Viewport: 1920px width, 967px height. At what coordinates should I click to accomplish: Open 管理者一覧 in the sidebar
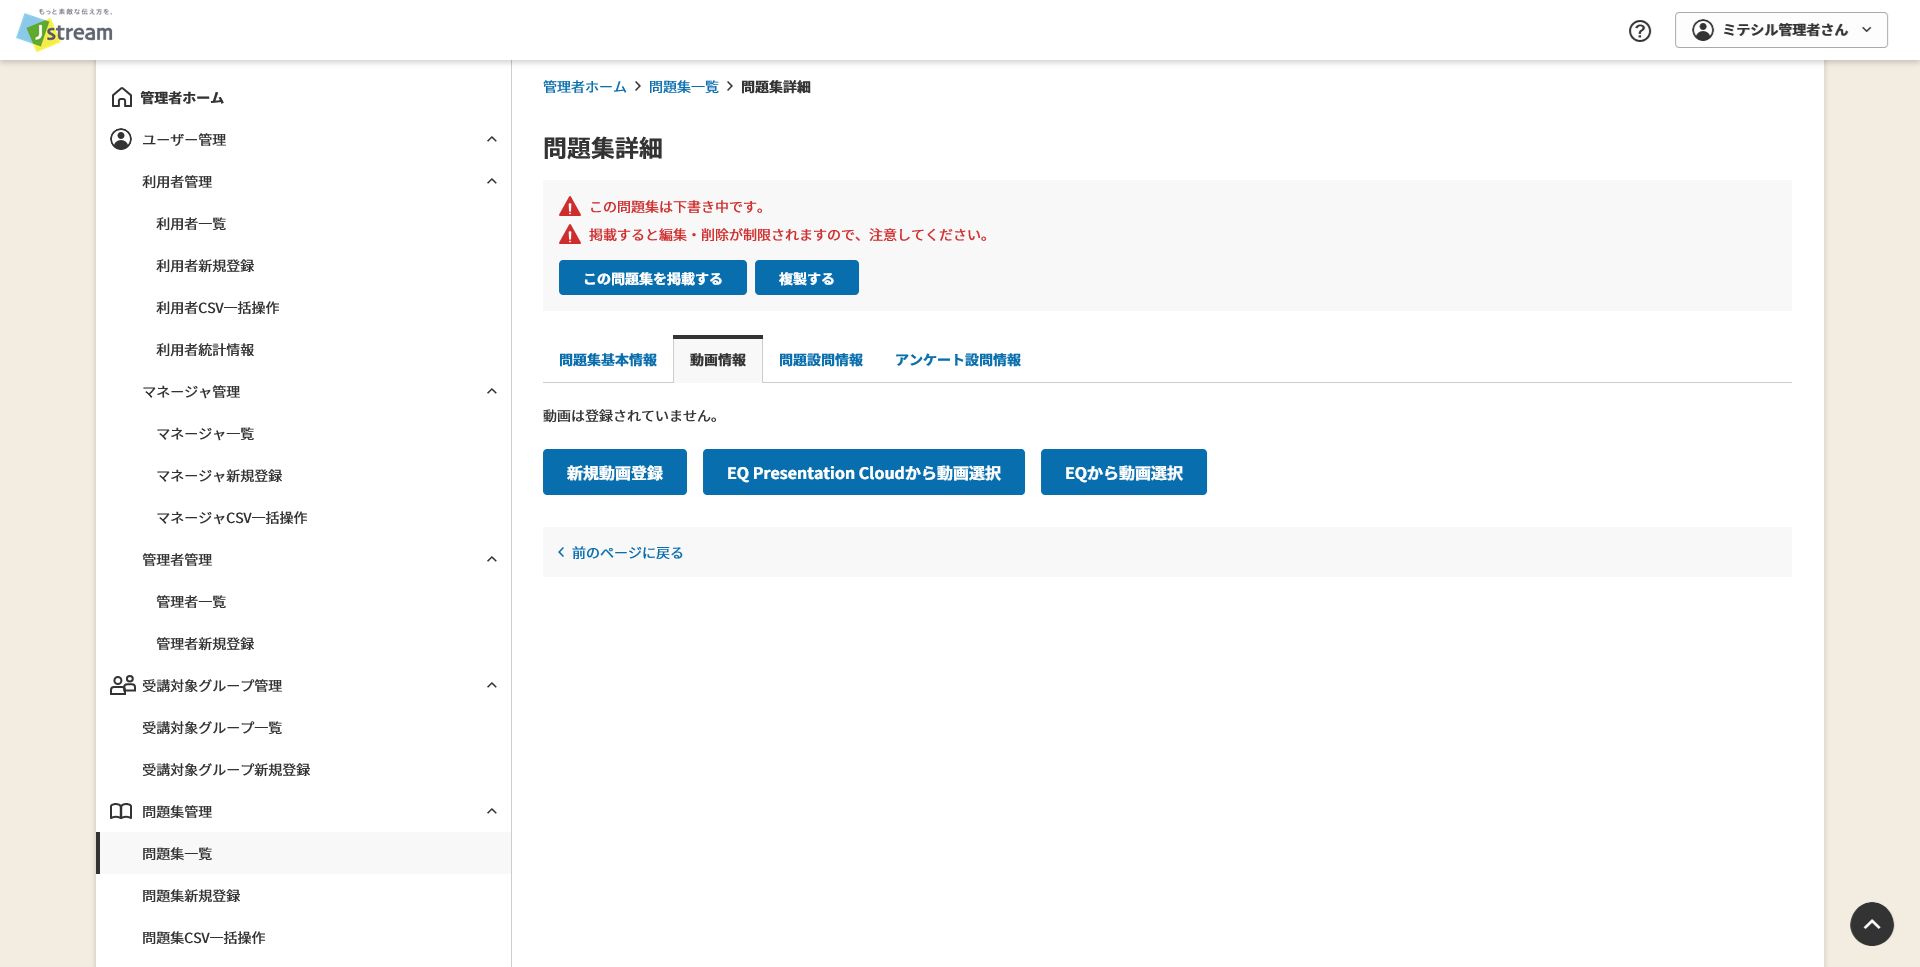(191, 602)
